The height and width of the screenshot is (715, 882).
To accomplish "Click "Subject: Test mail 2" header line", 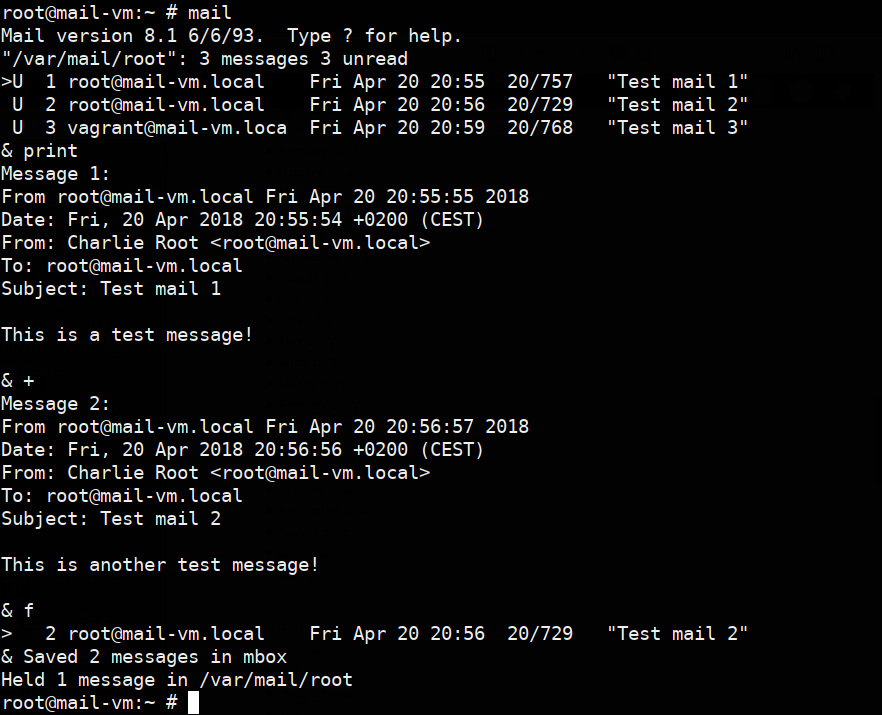I will pos(111,519).
